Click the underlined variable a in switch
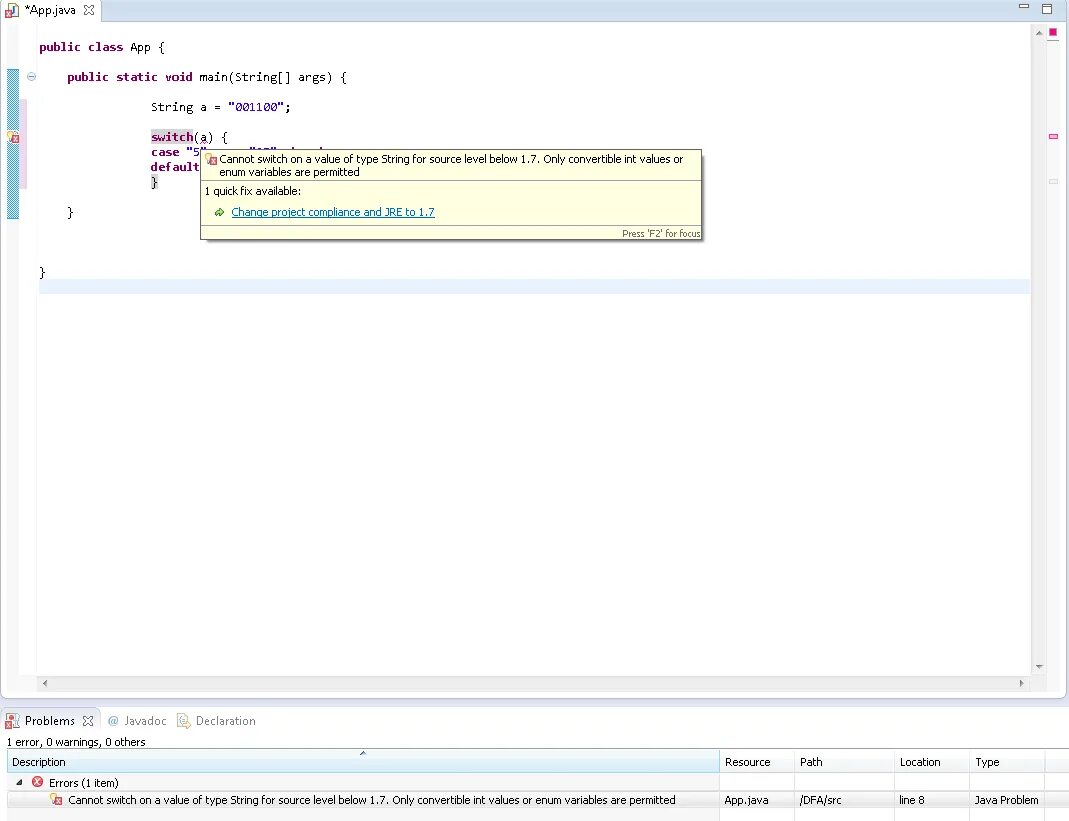 (203, 137)
